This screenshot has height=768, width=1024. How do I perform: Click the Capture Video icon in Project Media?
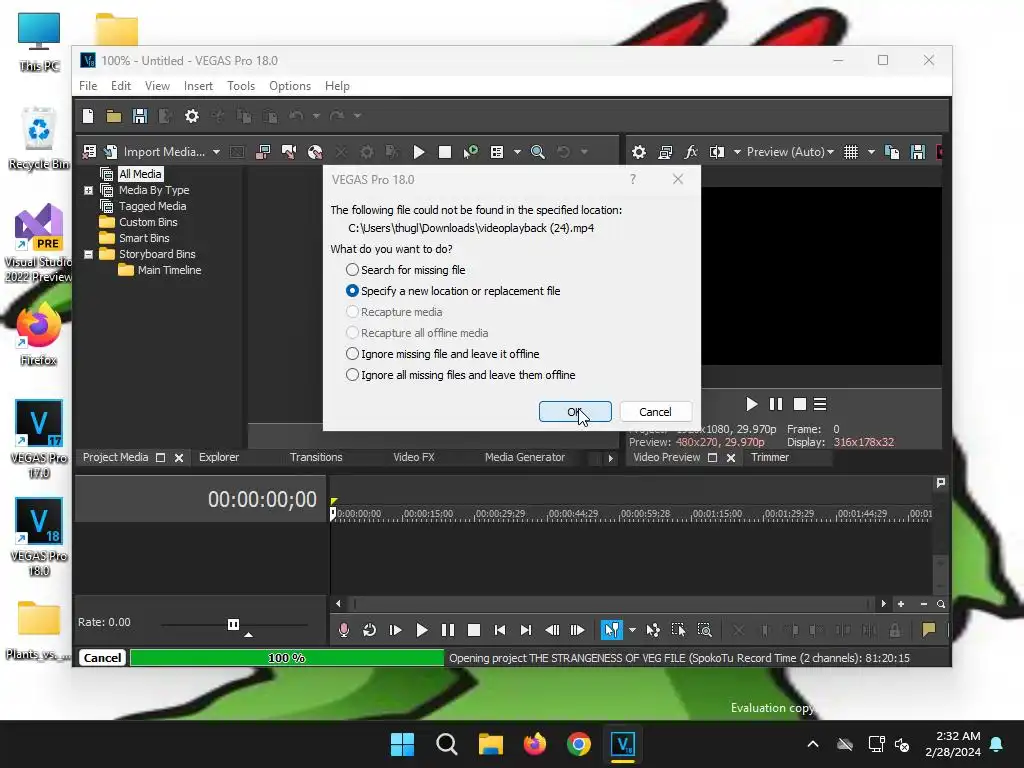click(x=263, y=152)
